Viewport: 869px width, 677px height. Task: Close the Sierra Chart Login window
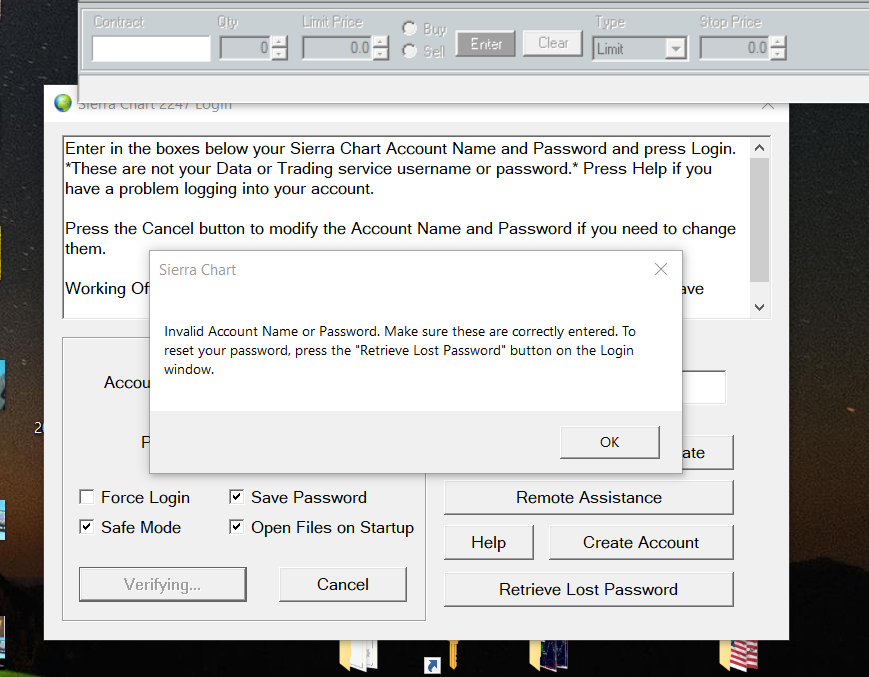point(768,105)
